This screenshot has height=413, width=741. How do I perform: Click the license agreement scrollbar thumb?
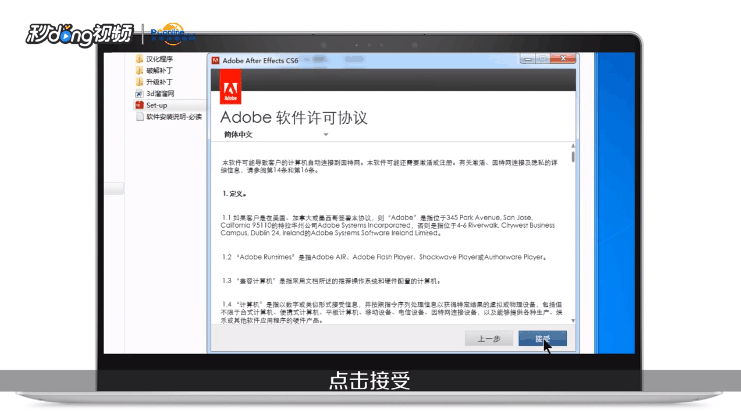point(573,156)
